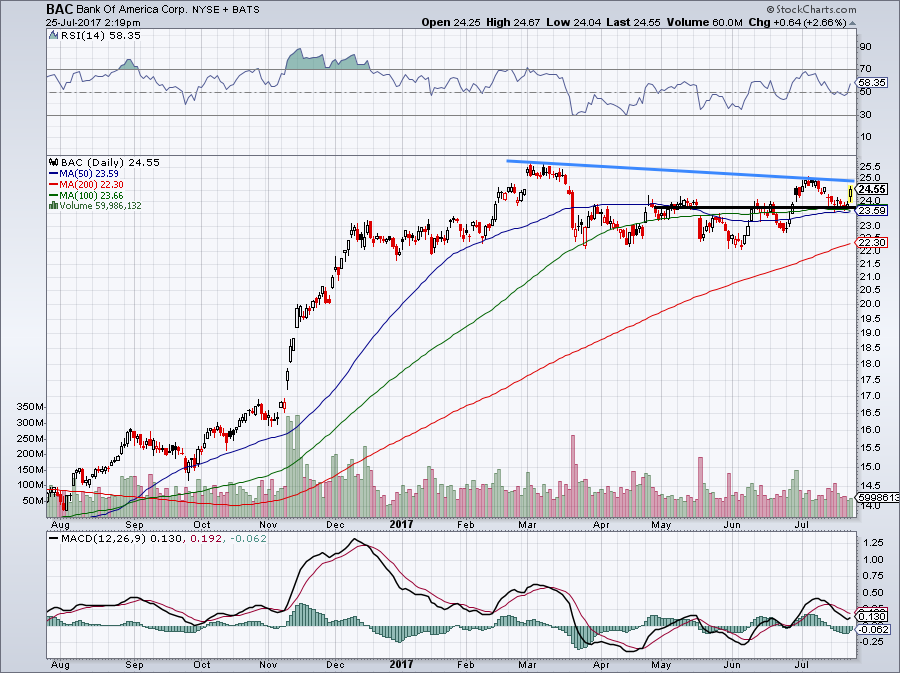The height and width of the screenshot is (673, 900).
Task: Click the Low 24.04 value in header
Action: [573, 22]
